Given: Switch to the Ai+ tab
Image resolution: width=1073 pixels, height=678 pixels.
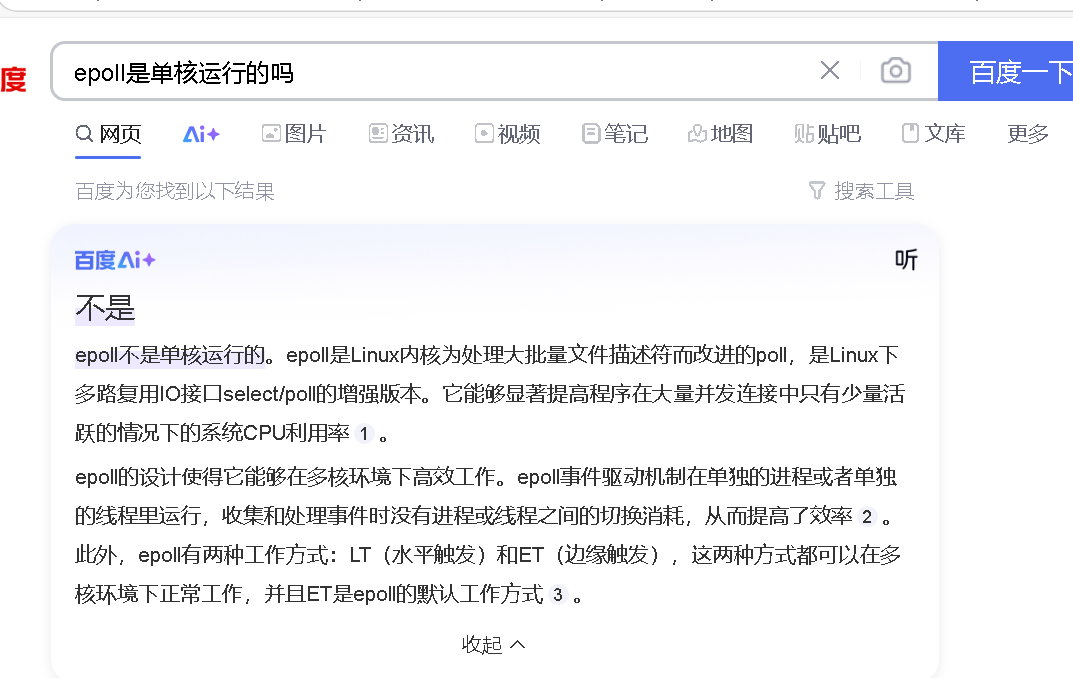Looking at the screenshot, I should tap(201, 133).
